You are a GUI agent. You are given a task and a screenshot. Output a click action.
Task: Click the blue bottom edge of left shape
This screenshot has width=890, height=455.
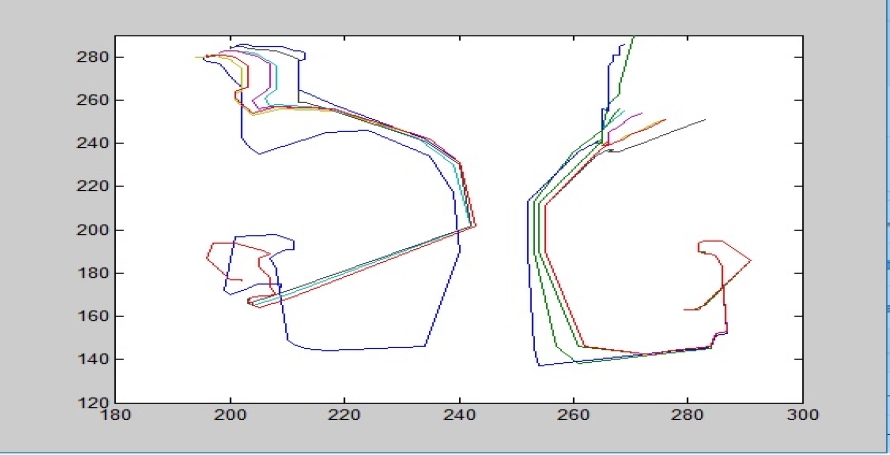[370, 348]
